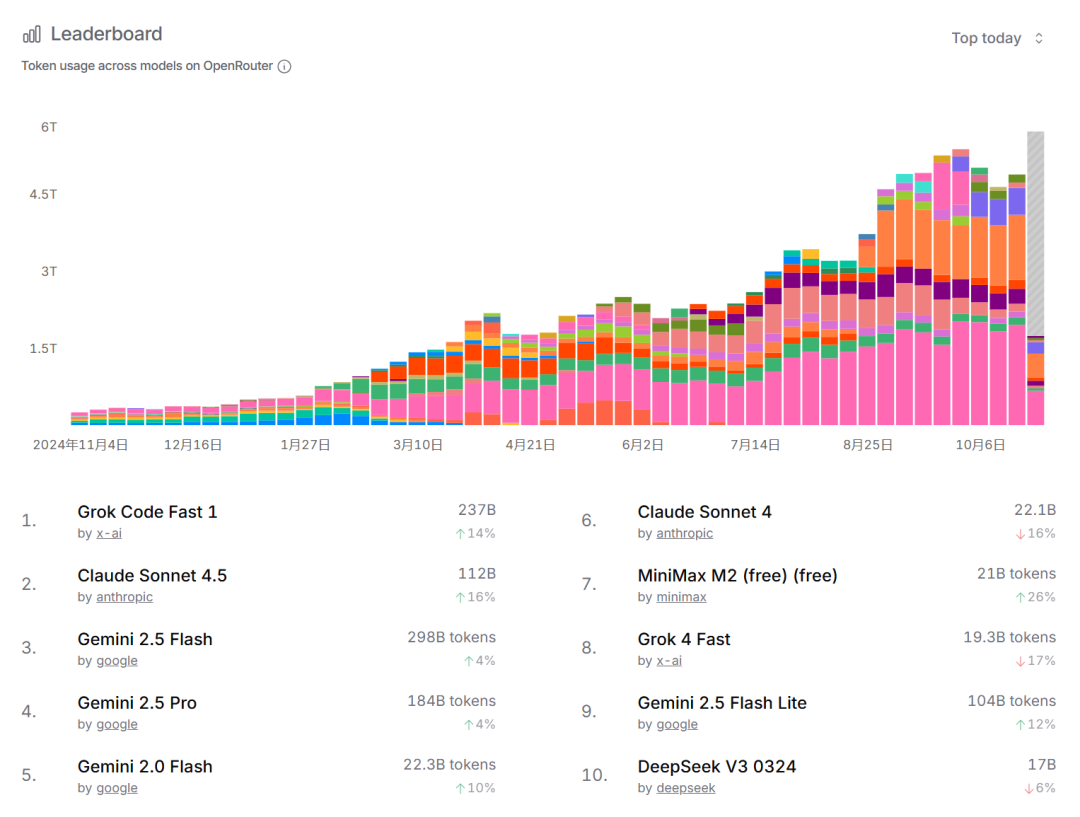Click the gray hatched projected bar in chart
This screenshot has width=1080, height=817.
[1035, 232]
